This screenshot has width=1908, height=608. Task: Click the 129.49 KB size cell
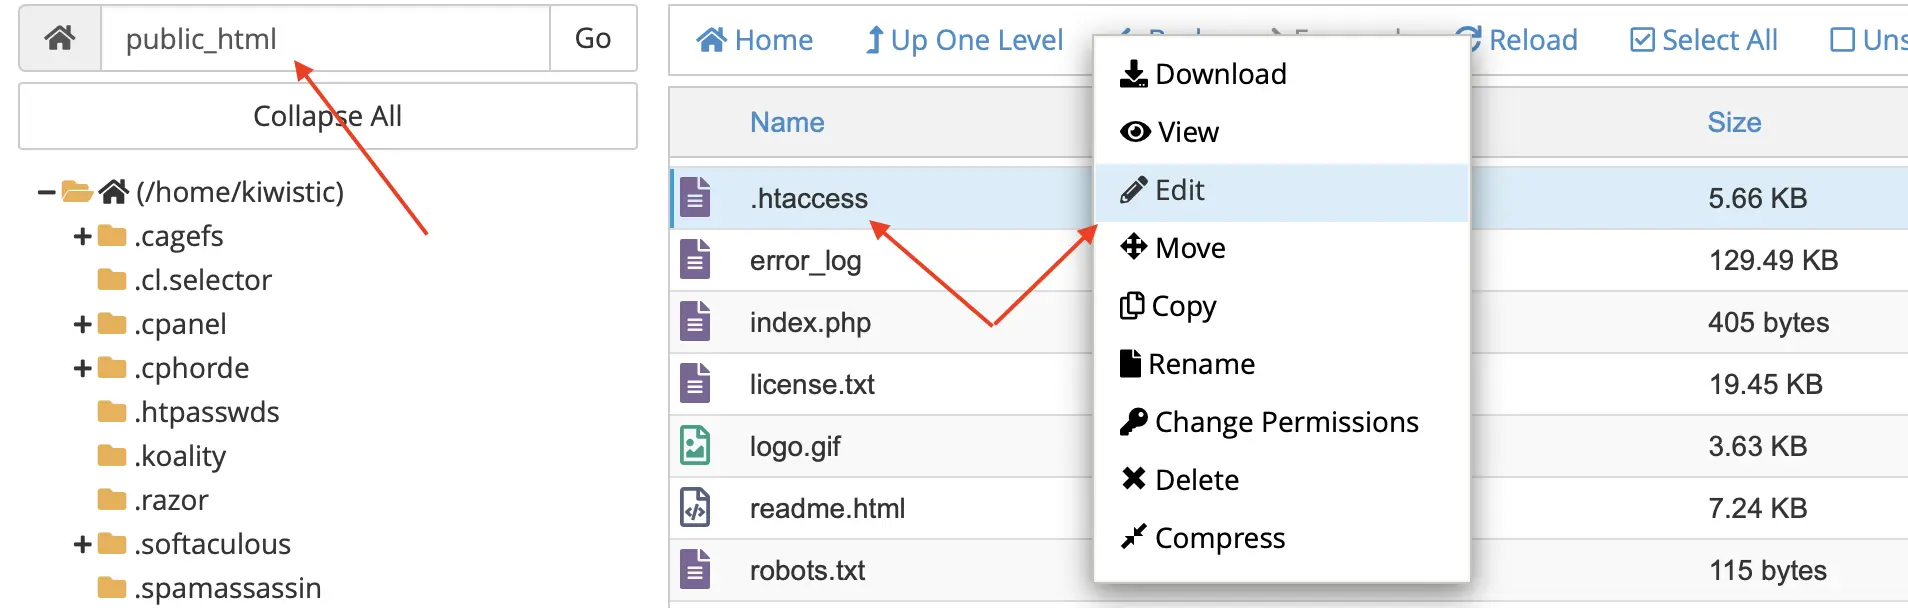[x=1773, y=260]
